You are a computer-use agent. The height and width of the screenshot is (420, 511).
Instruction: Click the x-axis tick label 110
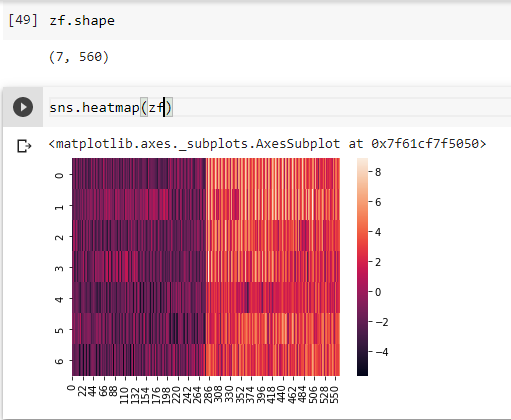124,394
